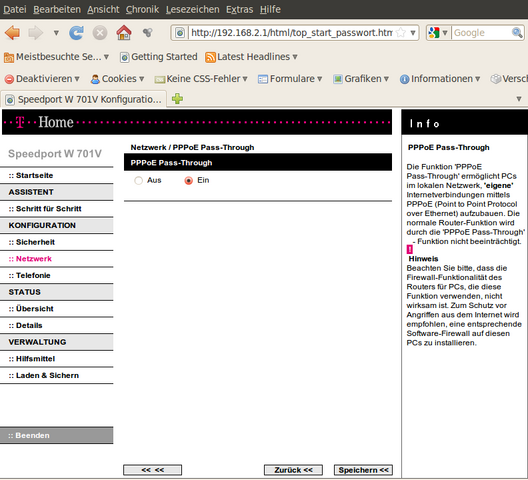Image resolution: width=528 pixels, height=480 pixels.
Task: Click the Informationen info icon
Action: click(x=404, y=79)
